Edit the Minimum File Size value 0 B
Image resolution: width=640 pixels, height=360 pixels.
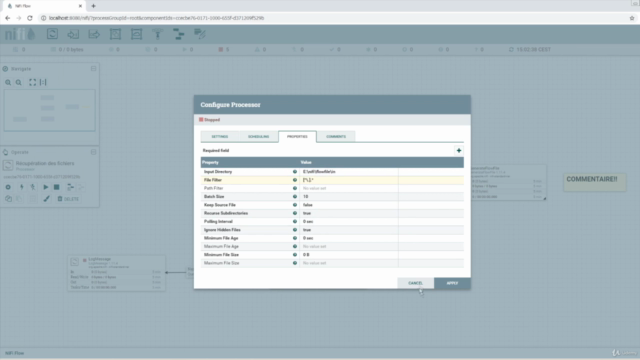pyautogui.click(x=349, y=255)
